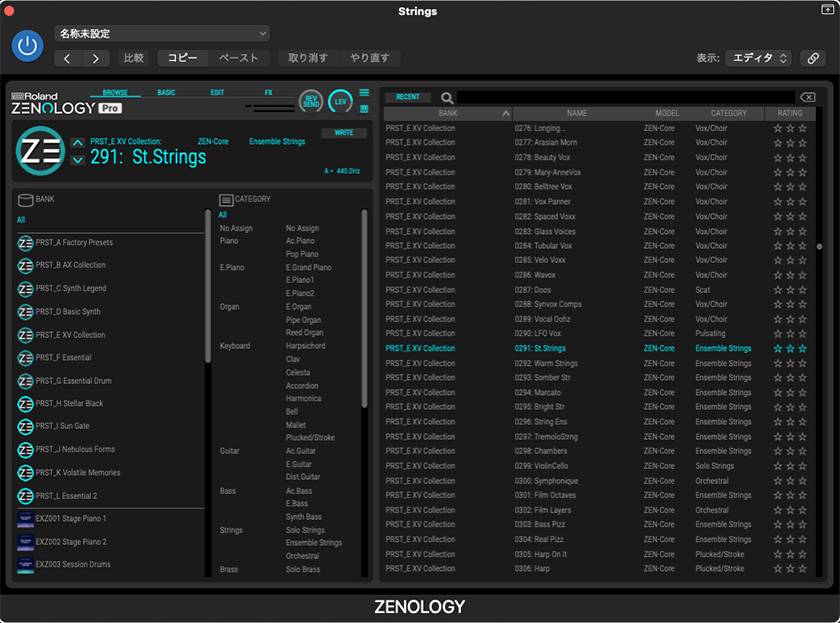The width and height of the screenshot is (840, 623).
Task: Clear search with the backspace icon
Action: click(x=808, y=97)
